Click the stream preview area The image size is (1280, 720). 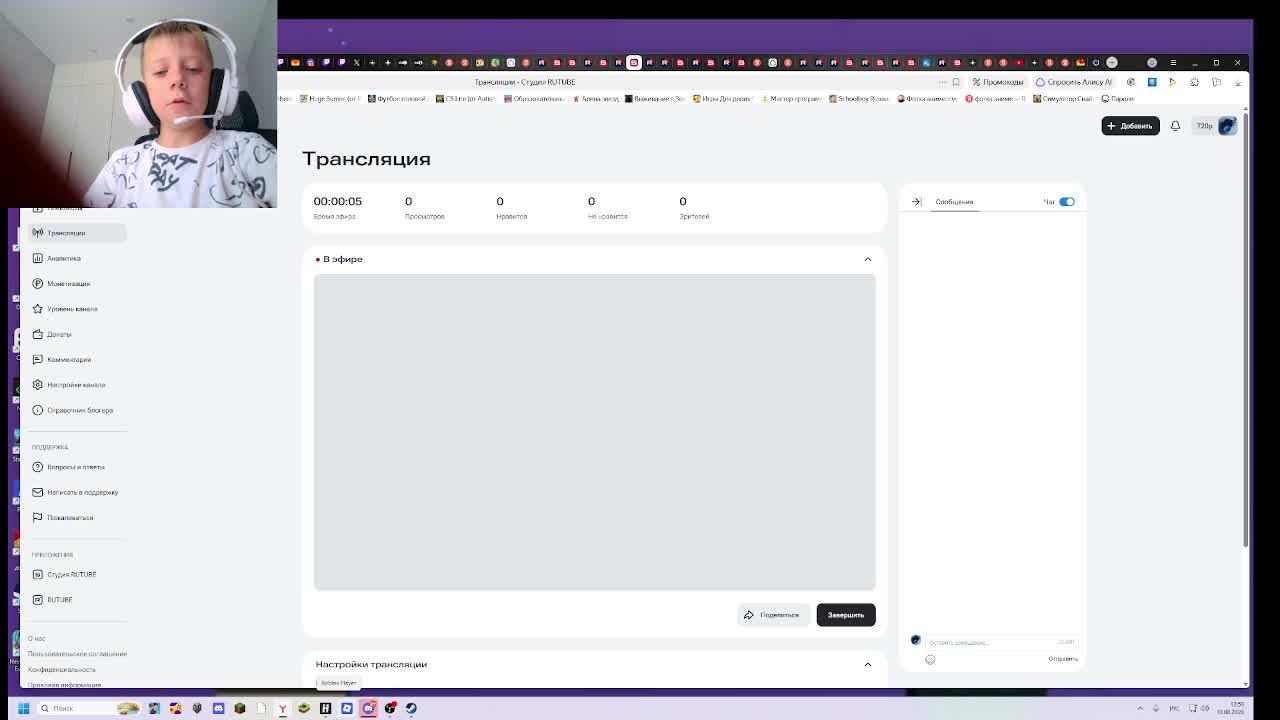pos(595,432)
